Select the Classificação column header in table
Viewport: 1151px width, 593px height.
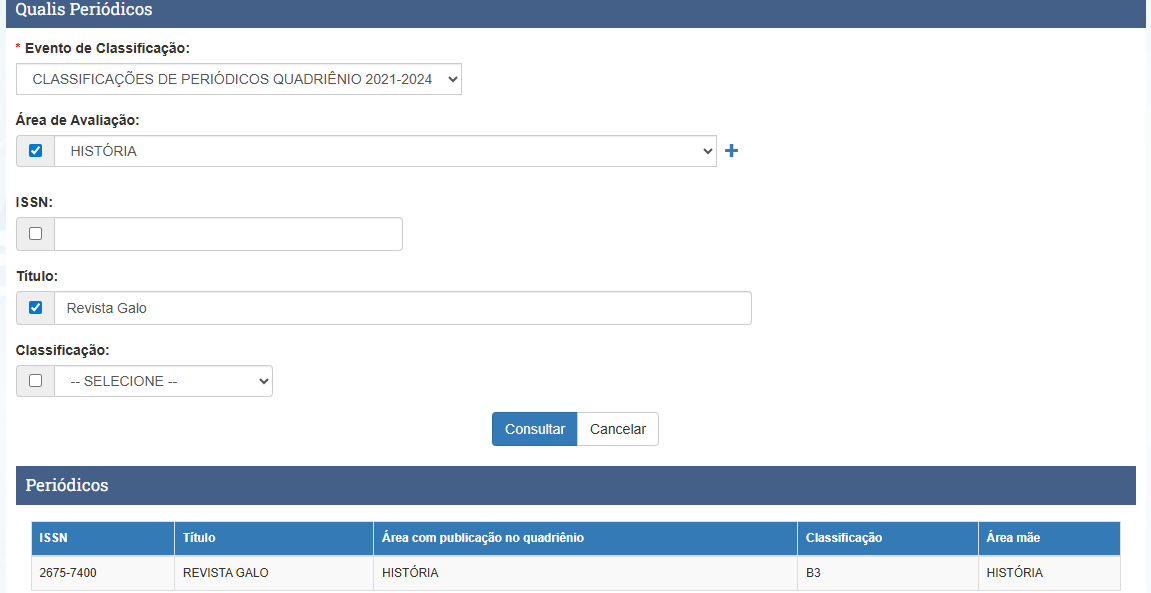point(844,538)
